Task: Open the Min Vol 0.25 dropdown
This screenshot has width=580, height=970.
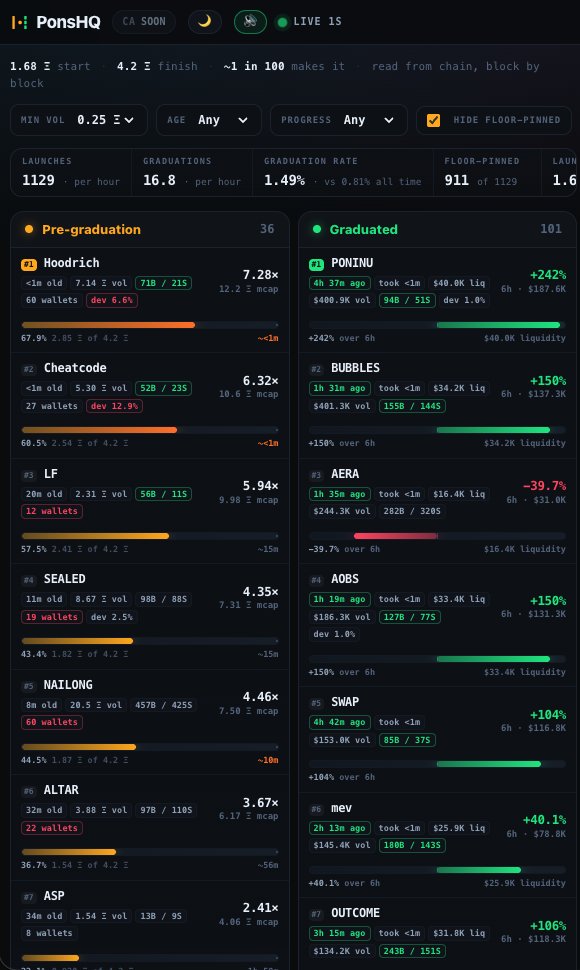Action: [x=79, y=120]
